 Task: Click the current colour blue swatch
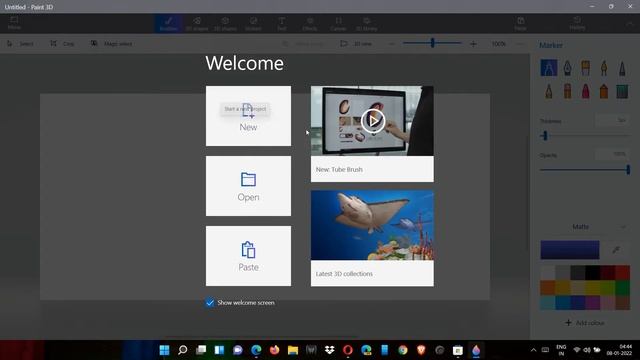tap(570, 250)
